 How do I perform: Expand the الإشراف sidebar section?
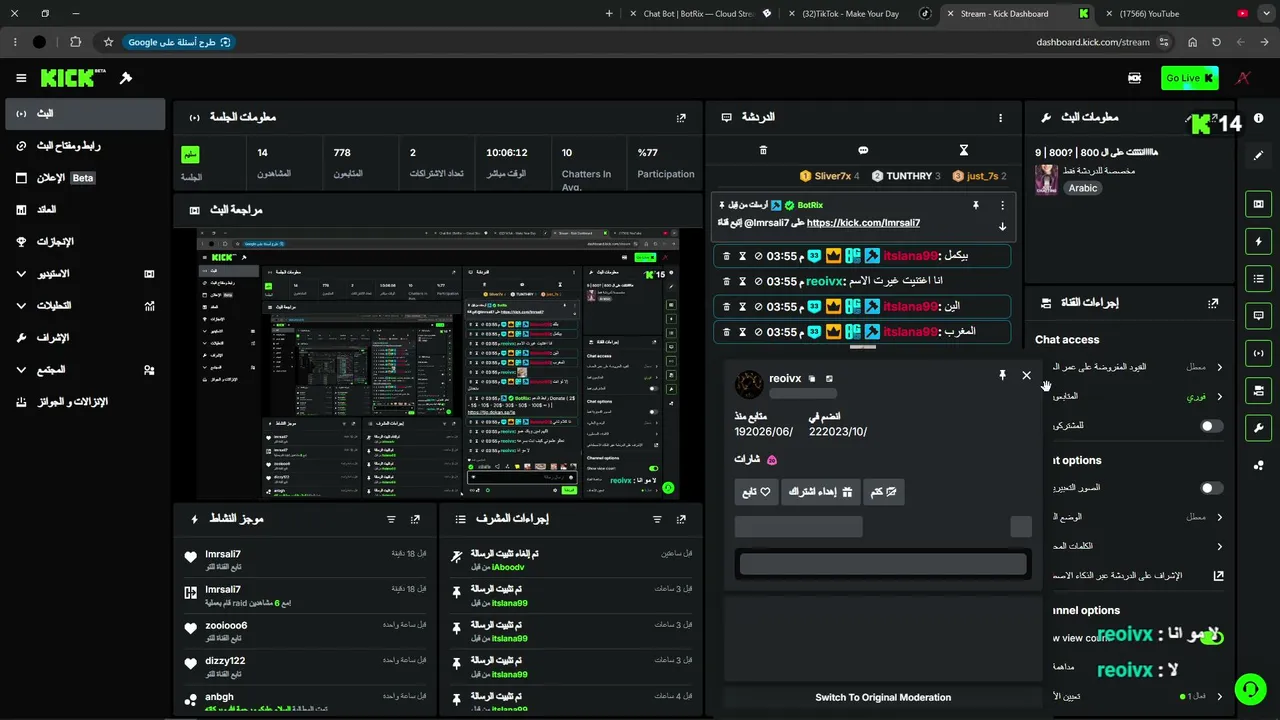(x=85, y=338)
